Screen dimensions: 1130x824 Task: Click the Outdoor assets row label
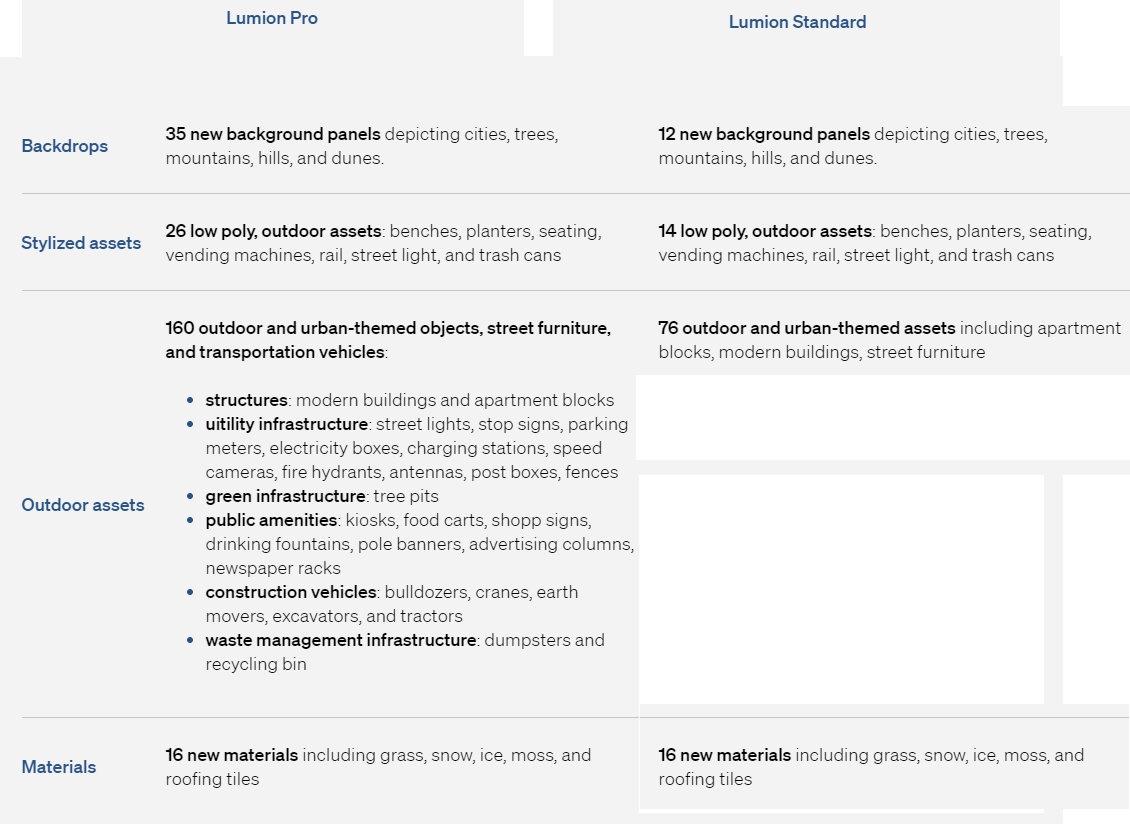[x=83, y=505]
